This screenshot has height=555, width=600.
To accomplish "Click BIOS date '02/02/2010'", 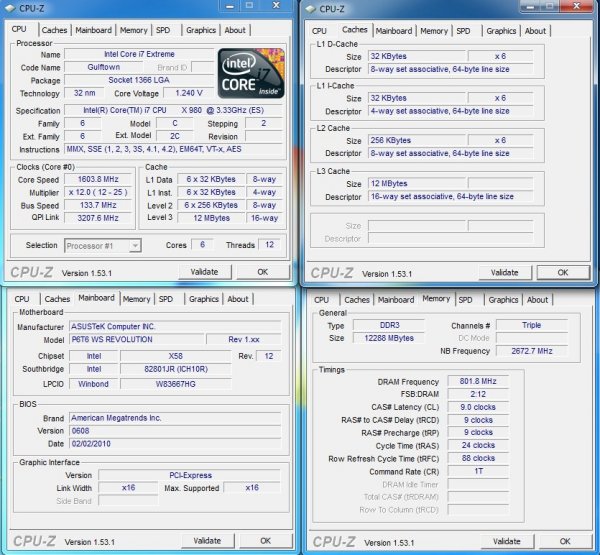I will (x=175, y=444).
